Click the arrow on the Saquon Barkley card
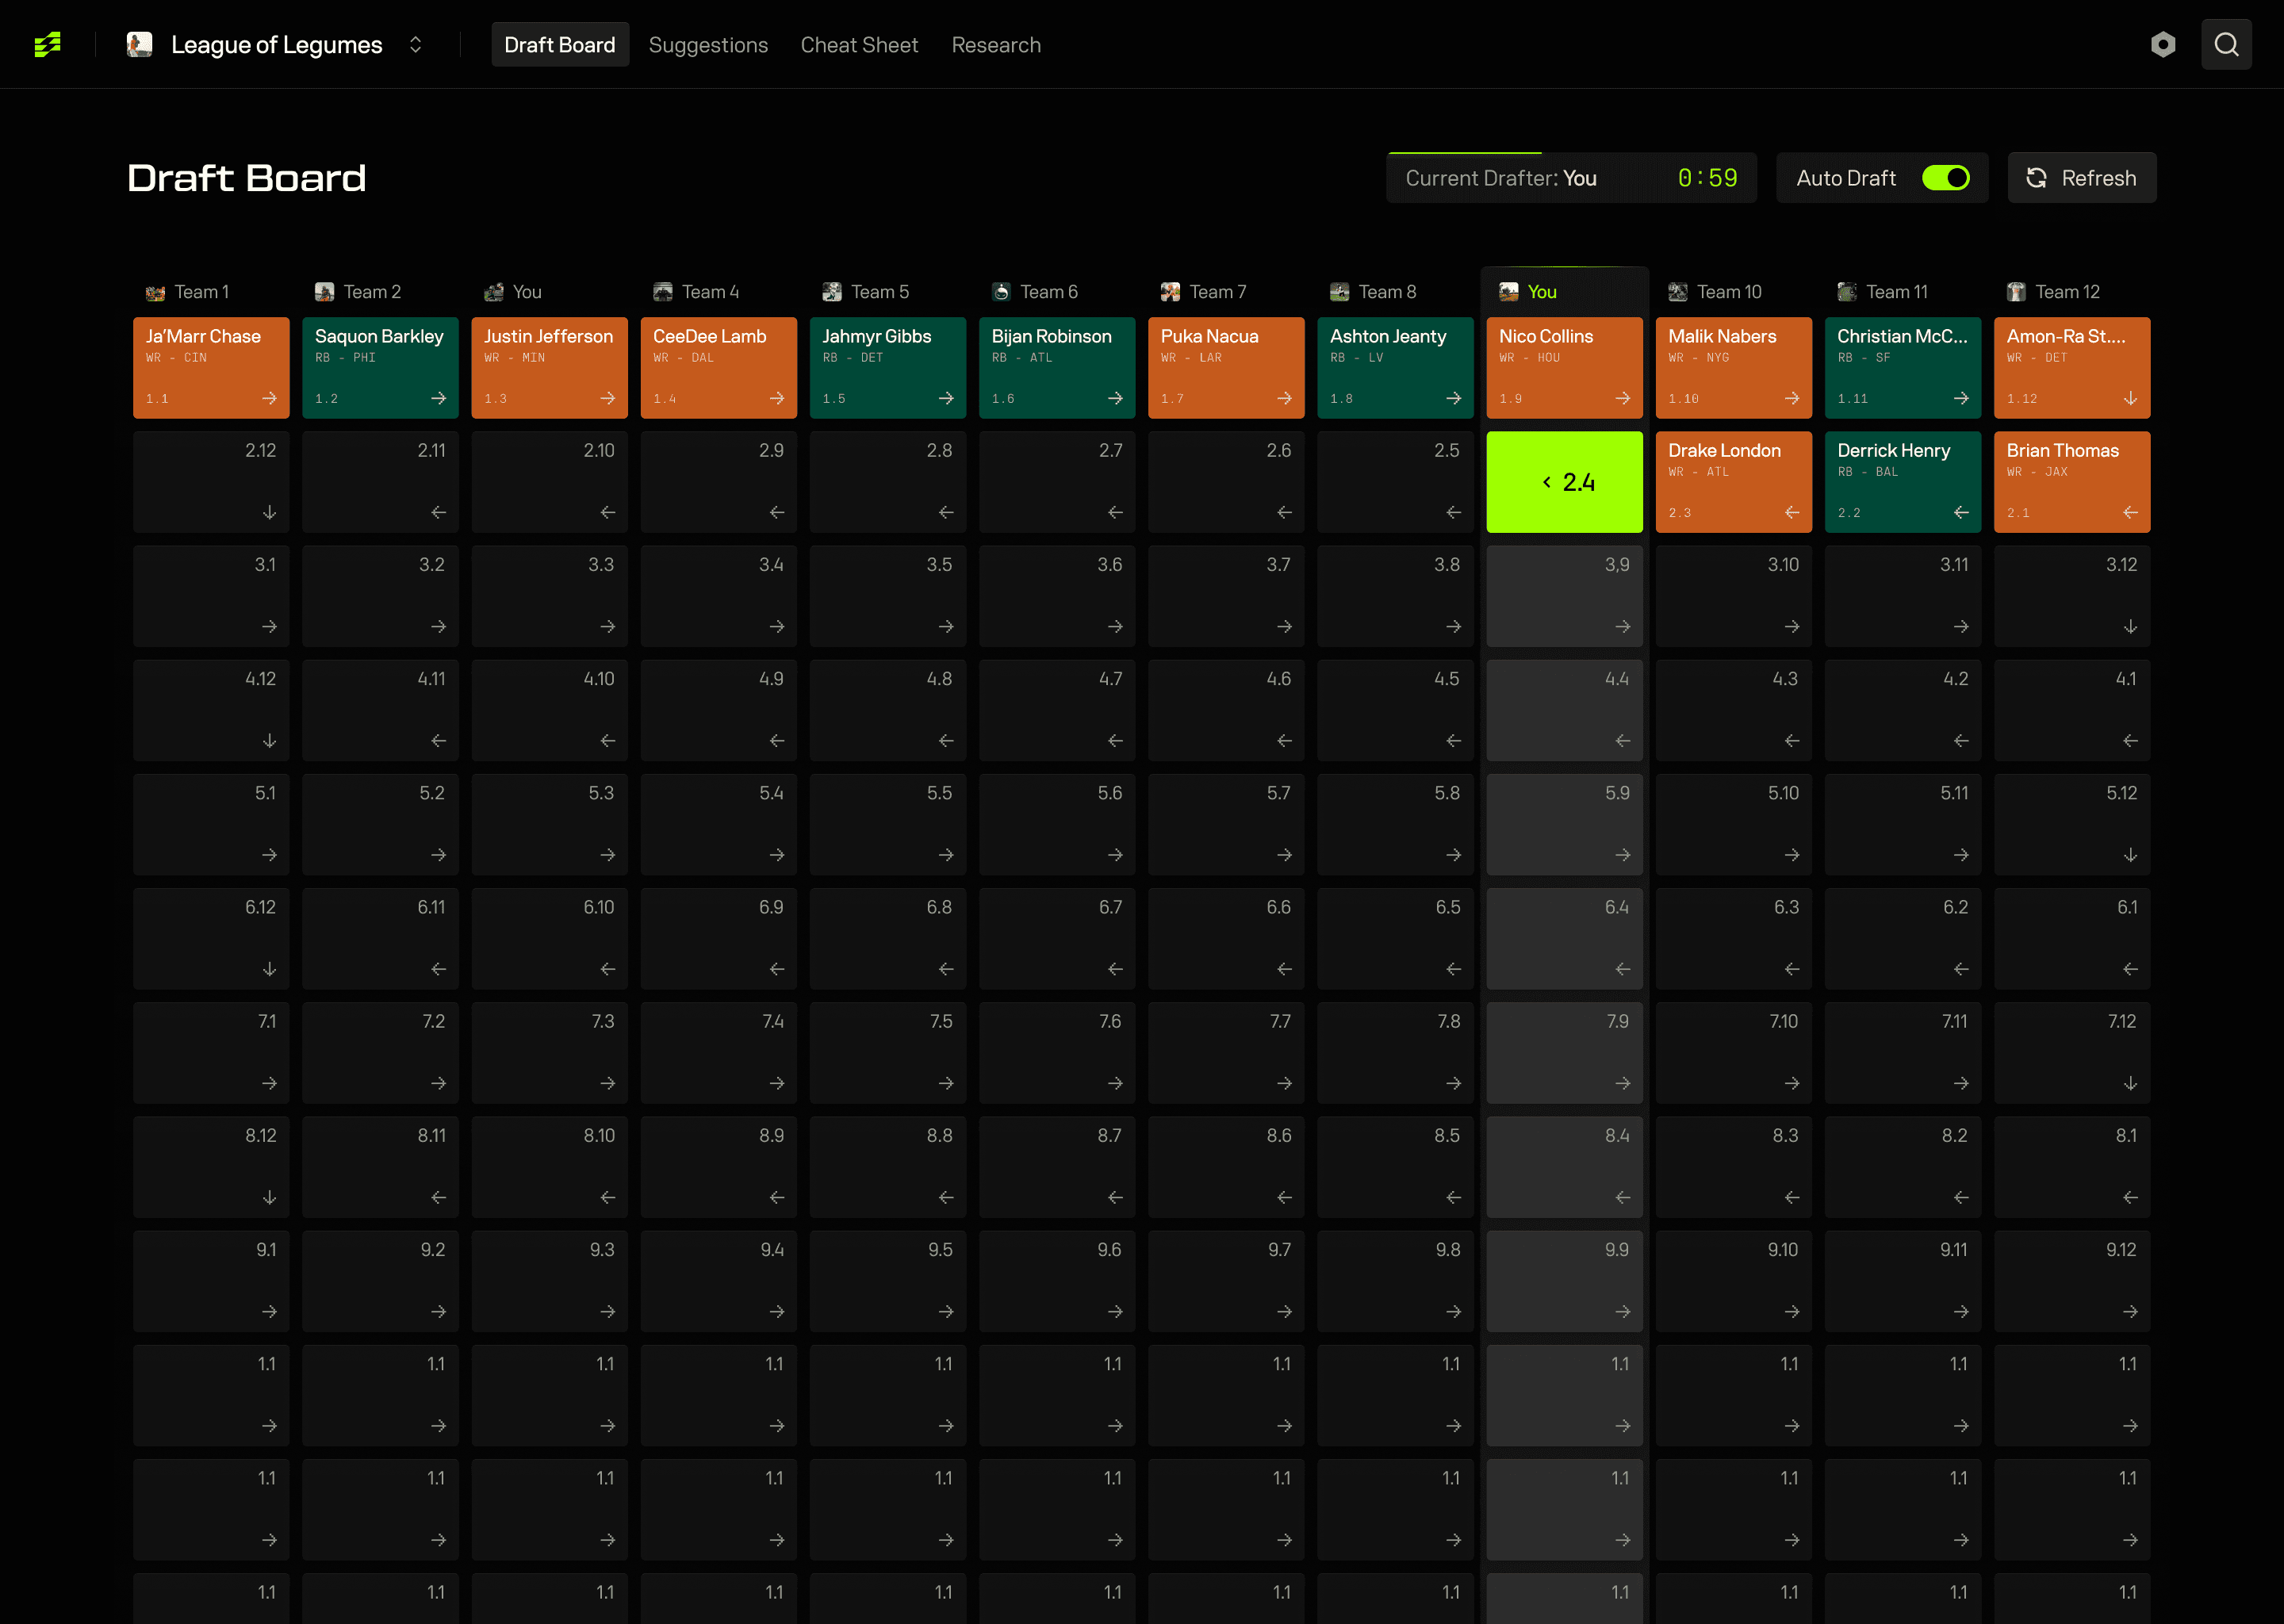This screenshot has width=2284, height=1624. pyautogui.click(x=438, y=398)
